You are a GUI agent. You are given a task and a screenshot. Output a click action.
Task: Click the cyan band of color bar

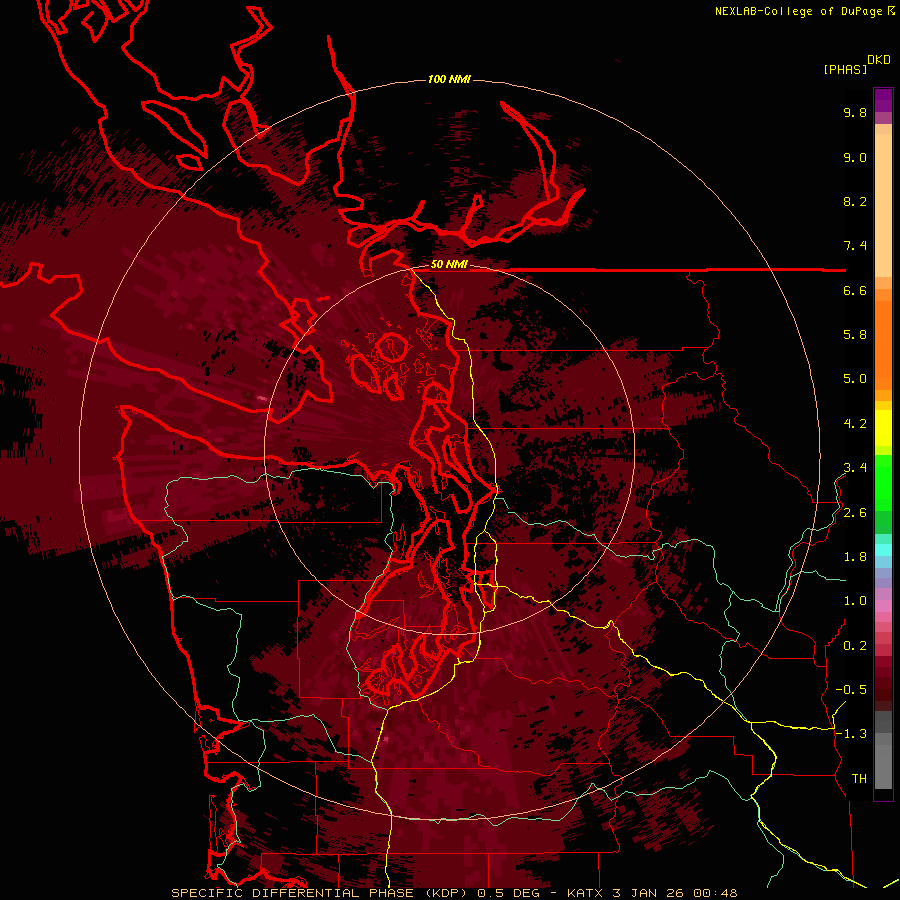883,549
